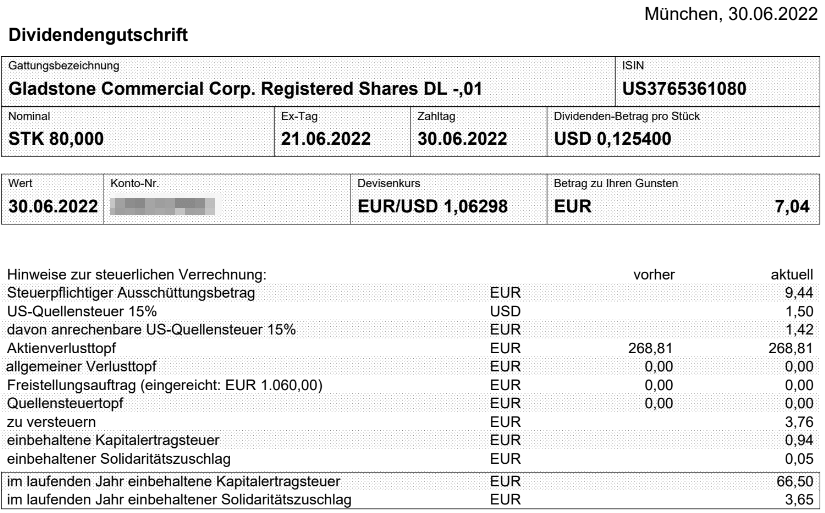Click the einbehaltene Kapitalertragsteuer value 0,94
The width and height of the screenshot is (825, 513).
click(x=799, y=440)
